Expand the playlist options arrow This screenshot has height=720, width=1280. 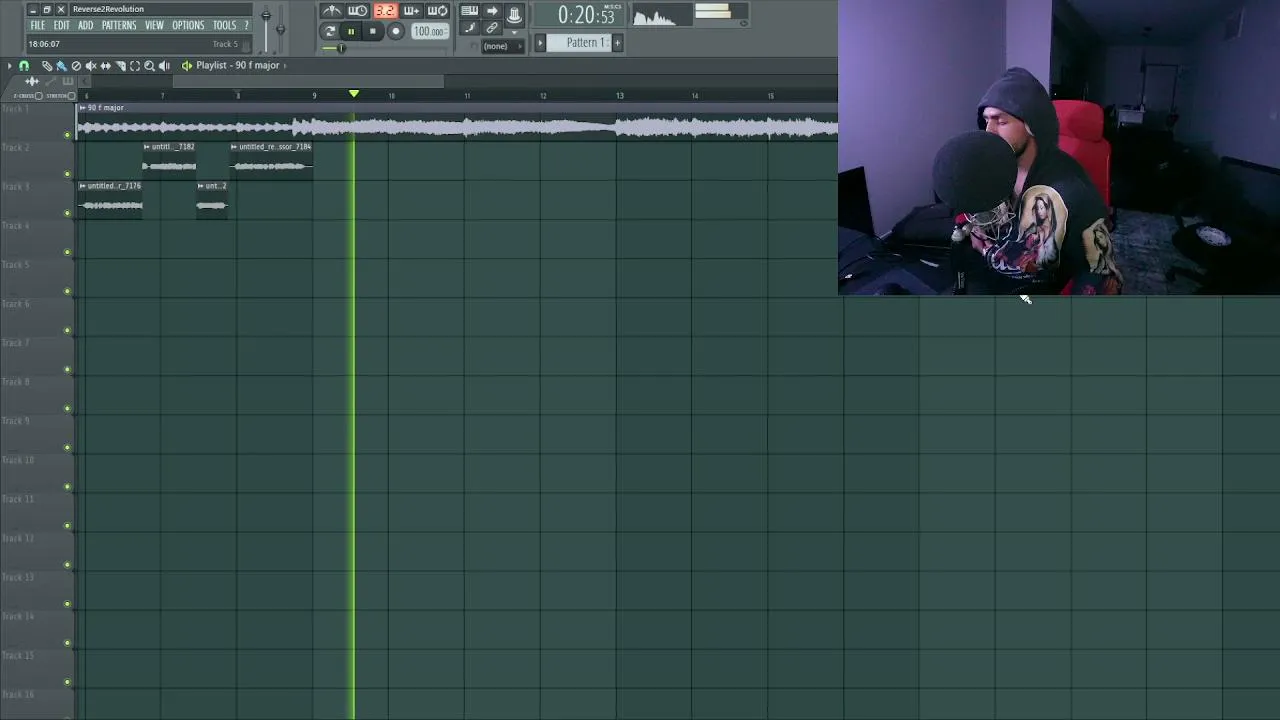[9, 66]
